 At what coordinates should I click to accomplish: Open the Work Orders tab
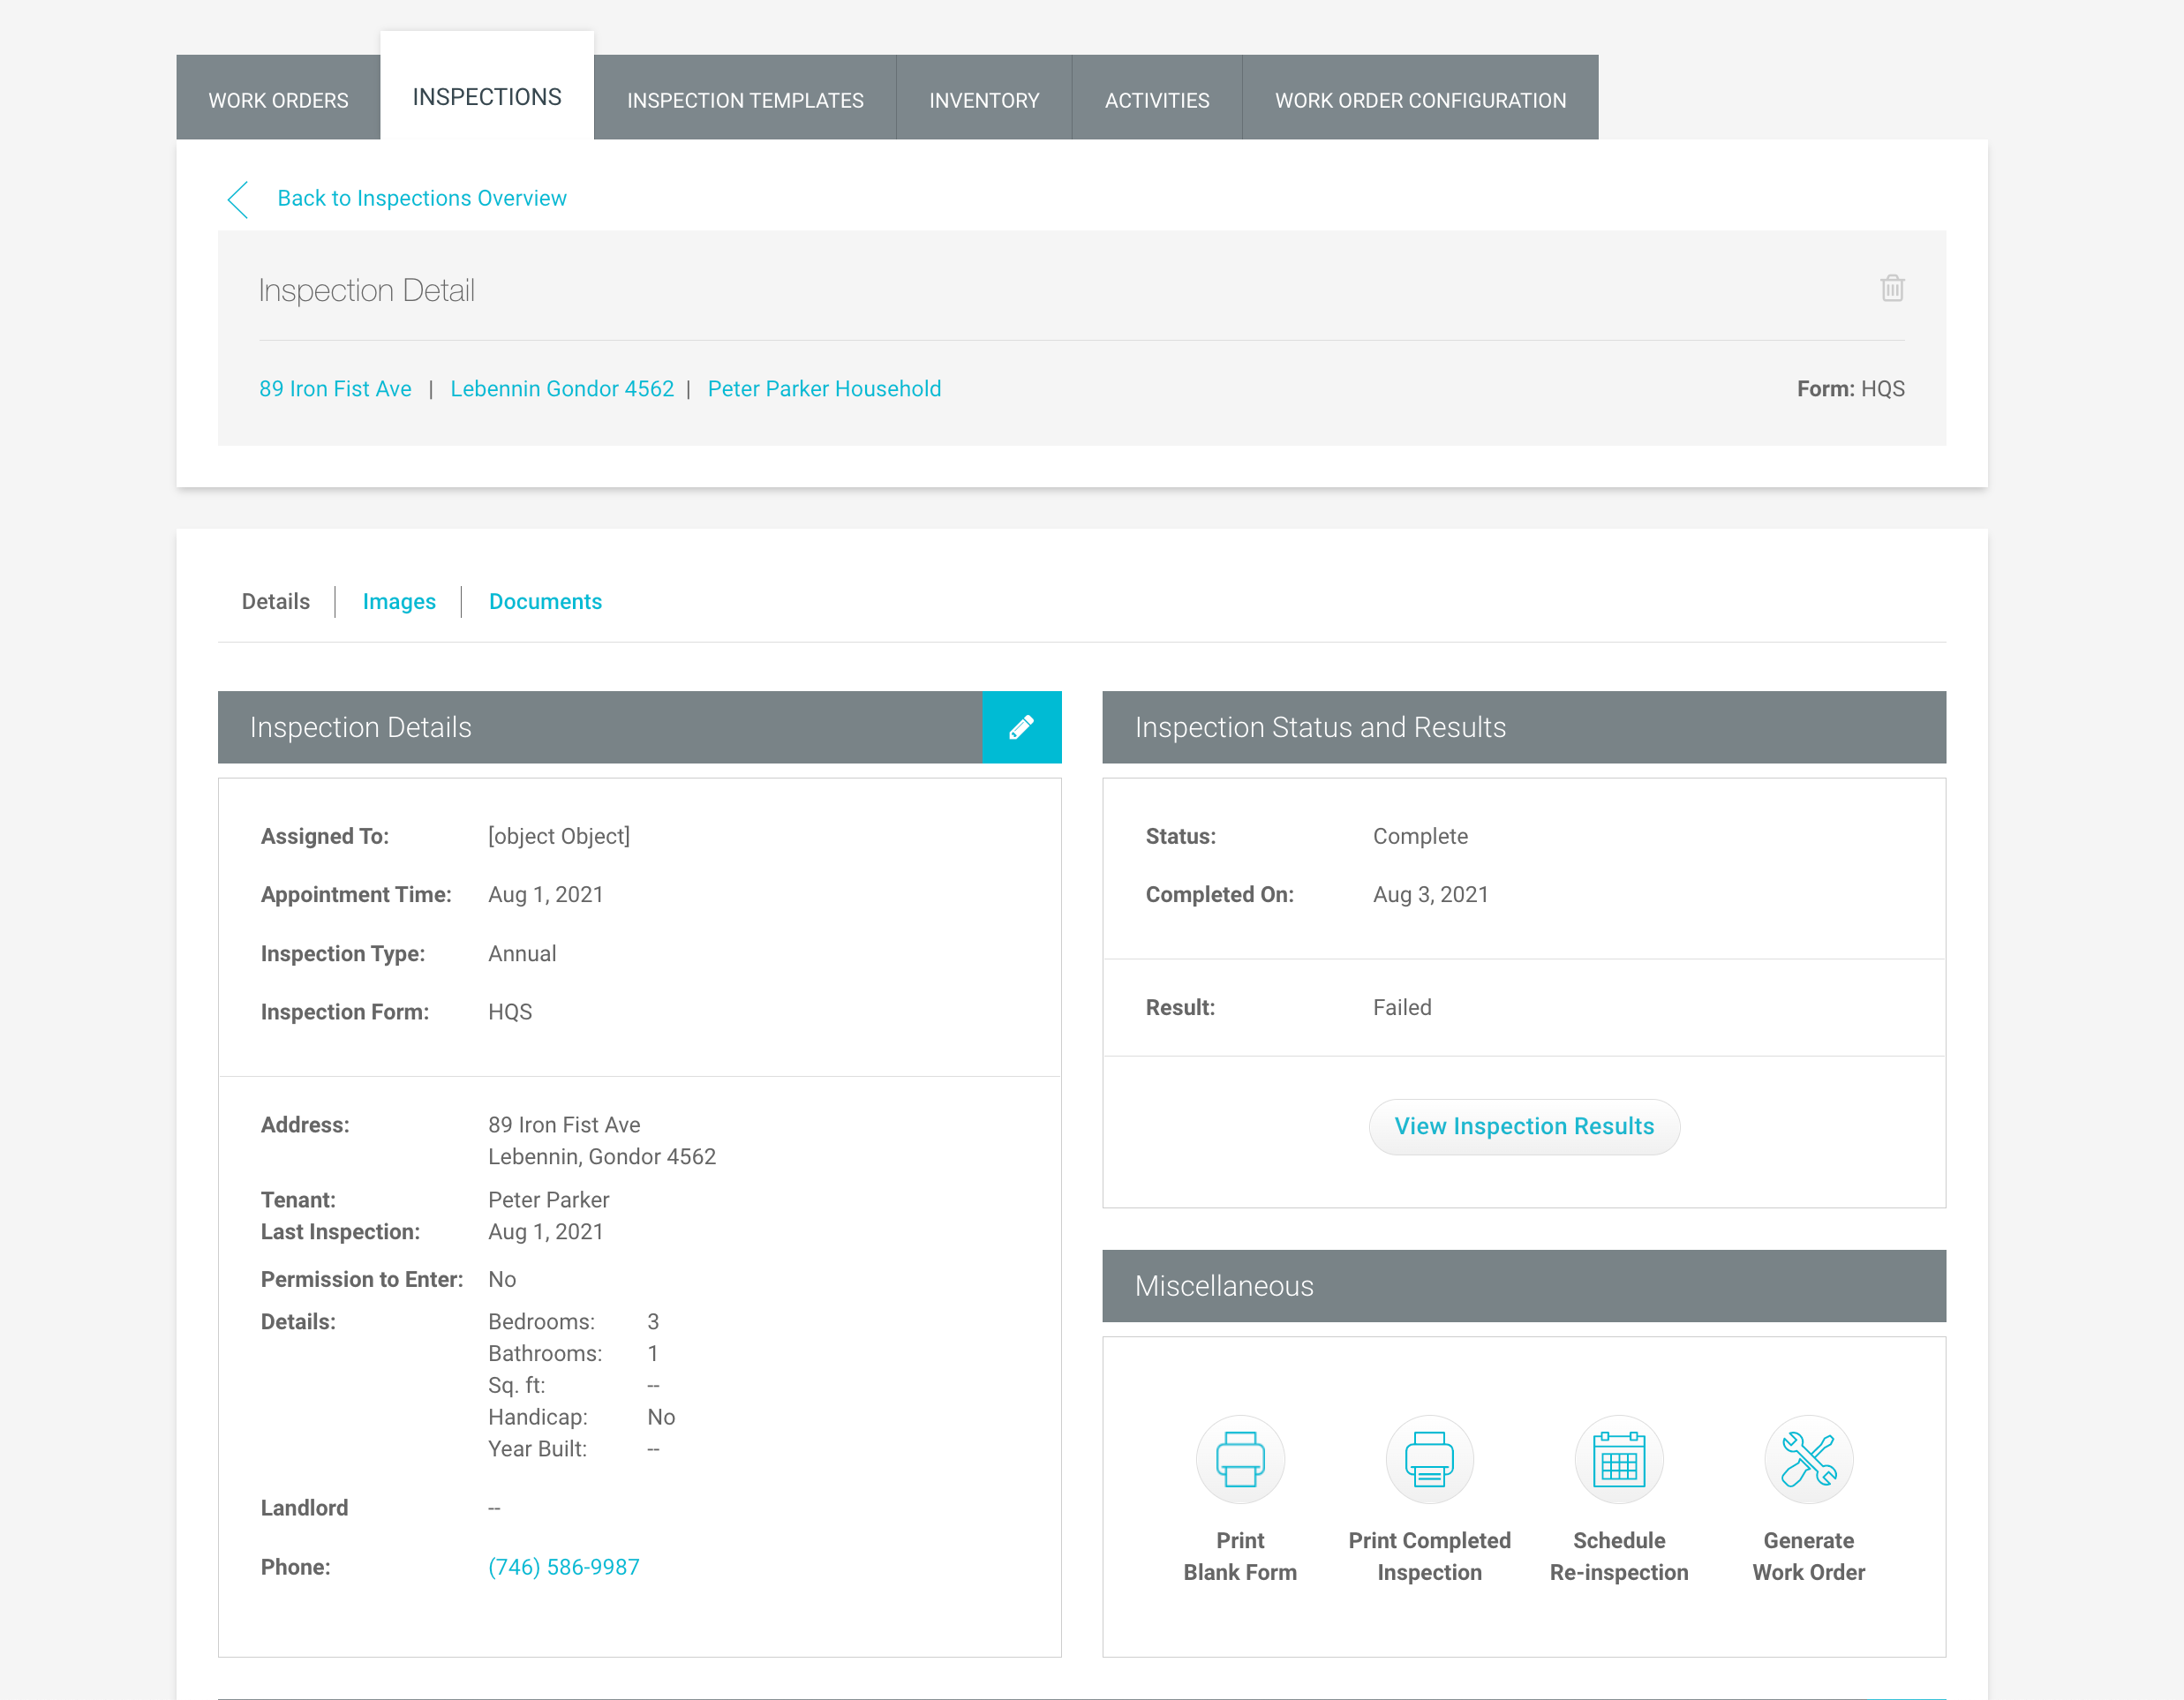click(x=278, y=100)
